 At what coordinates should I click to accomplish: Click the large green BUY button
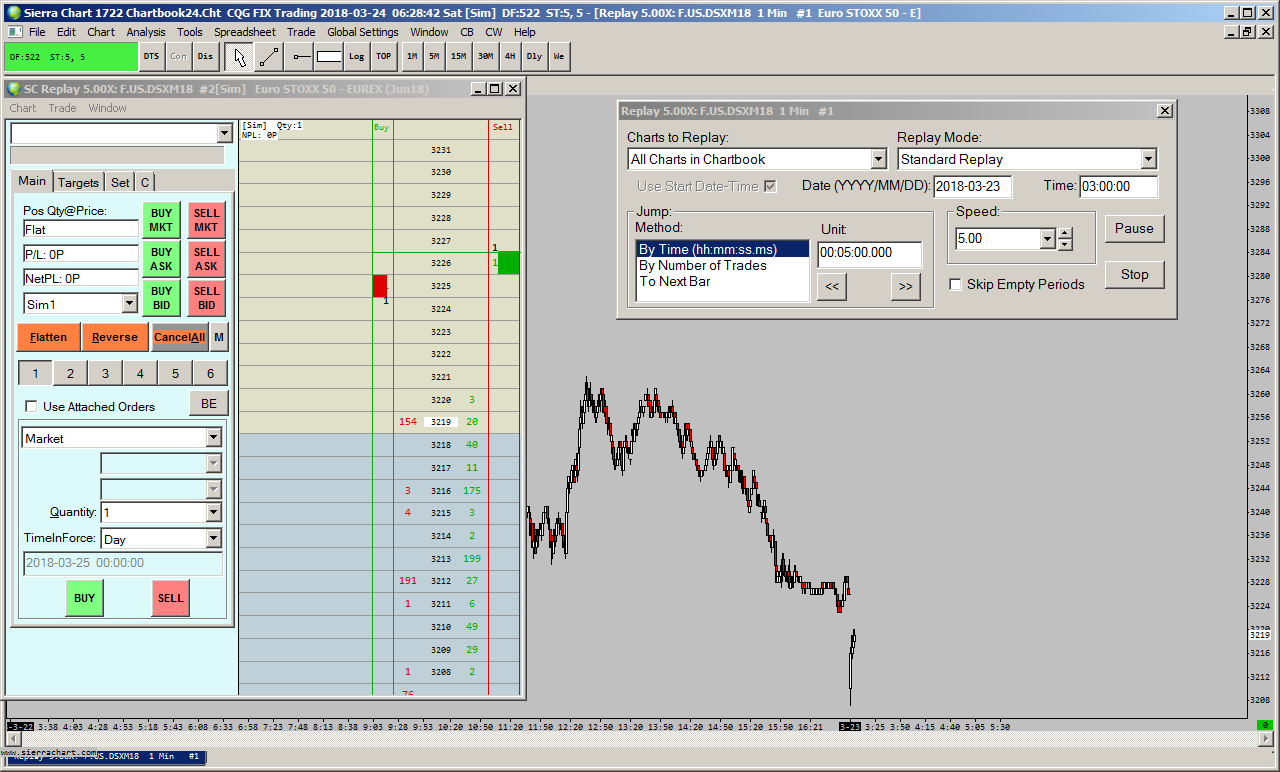click(85, 598)
